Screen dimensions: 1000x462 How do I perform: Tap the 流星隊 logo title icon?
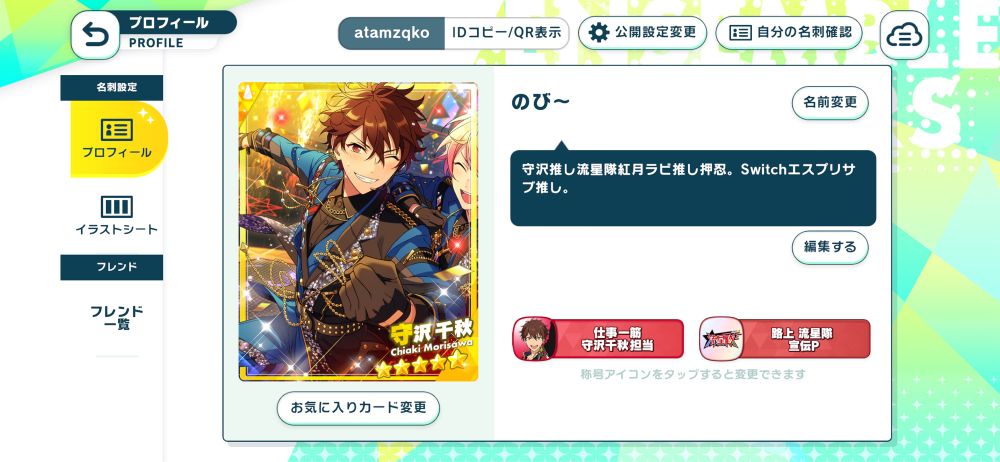click(x=721, y=339)
